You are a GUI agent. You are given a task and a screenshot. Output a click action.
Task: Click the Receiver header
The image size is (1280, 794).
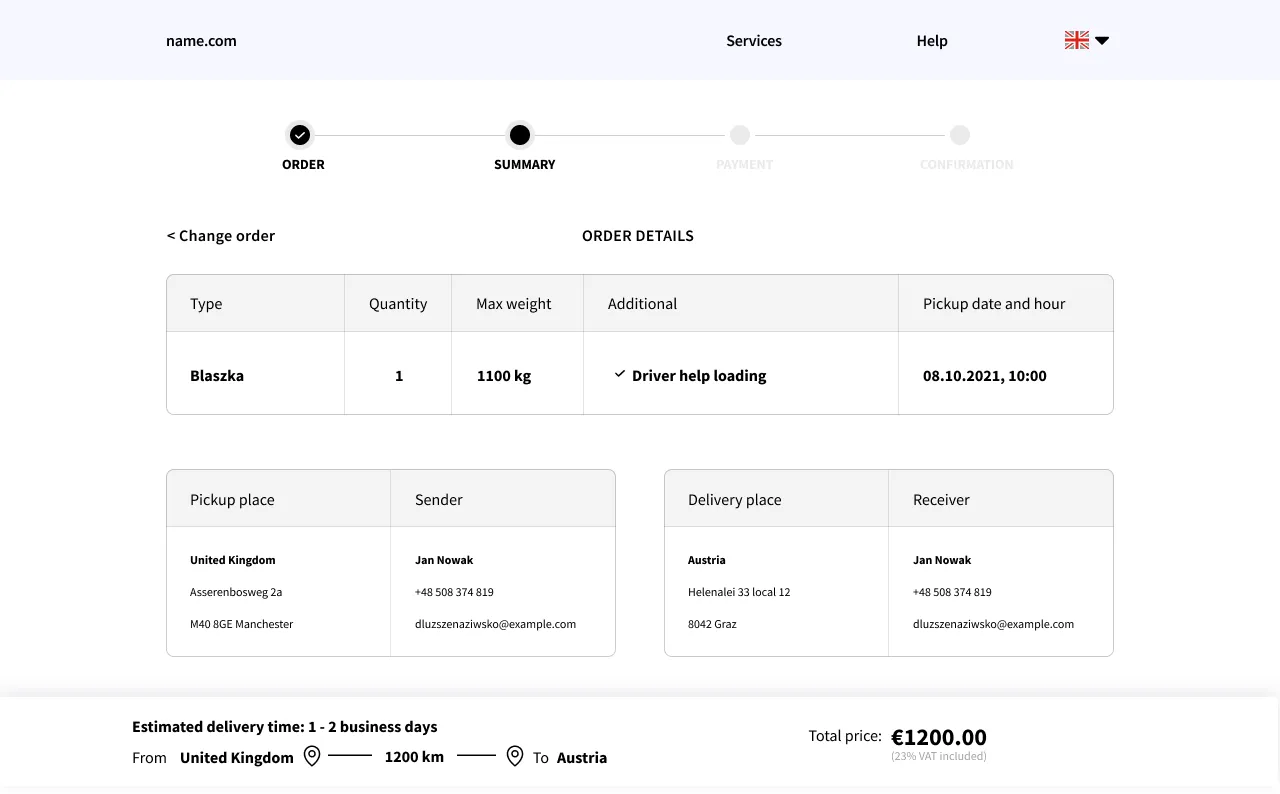pyautogui.click(x=941, y=500)
